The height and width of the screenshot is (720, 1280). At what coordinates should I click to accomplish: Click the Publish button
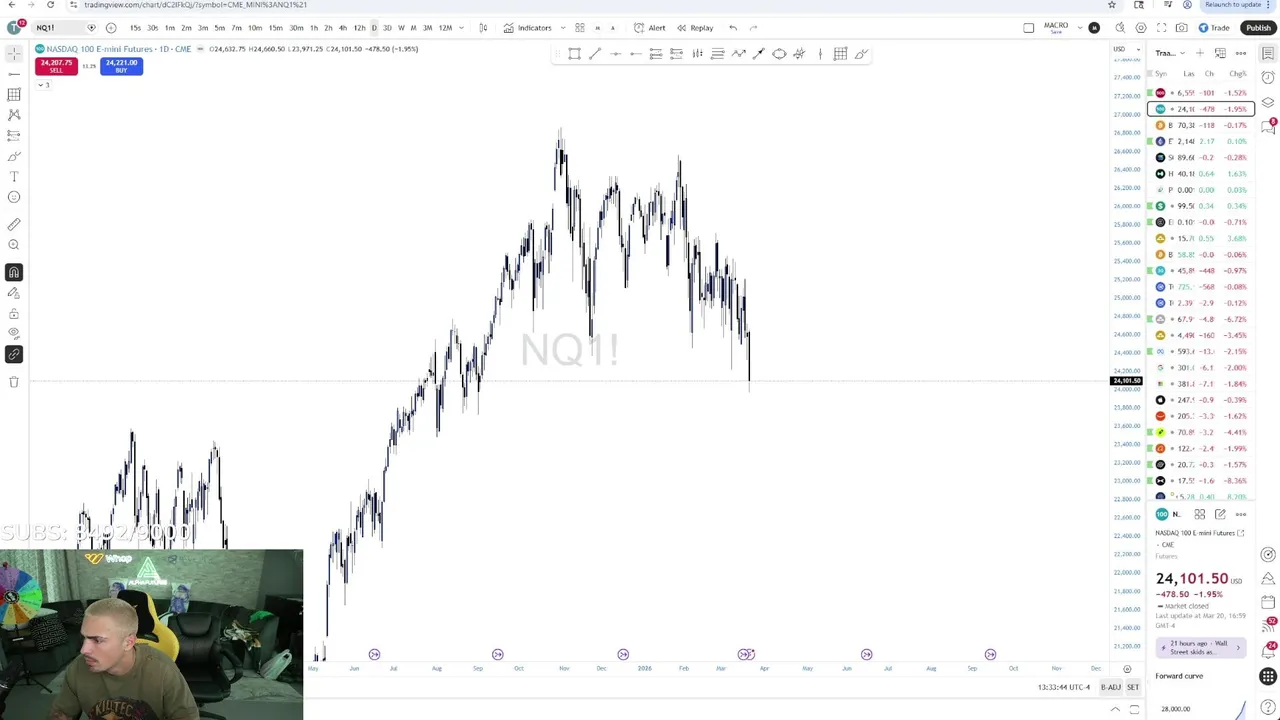coord(1258,28)
